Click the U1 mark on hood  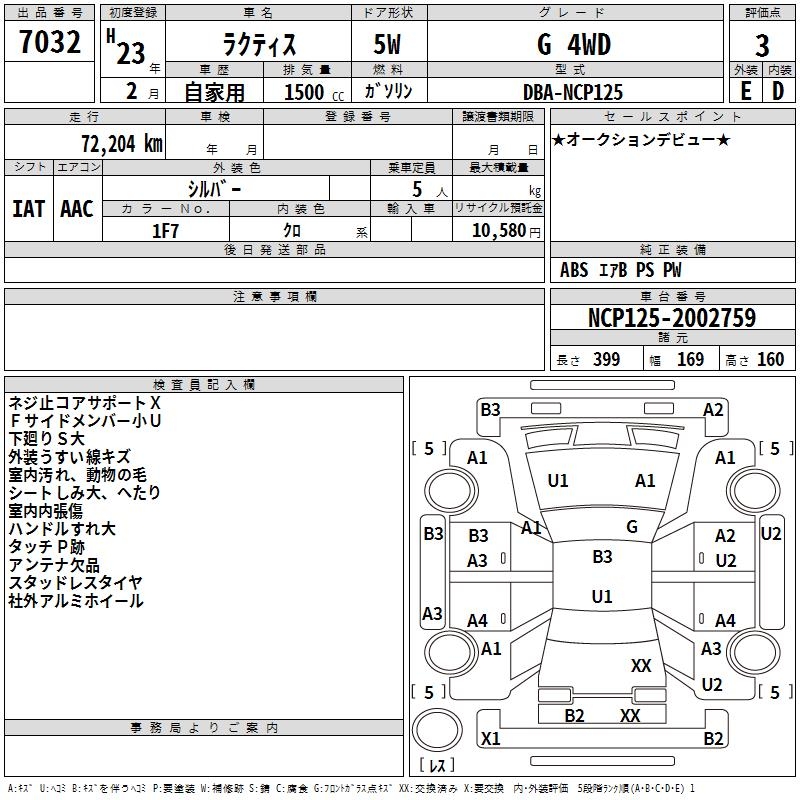pyautogui.click(x=557, y=480)
